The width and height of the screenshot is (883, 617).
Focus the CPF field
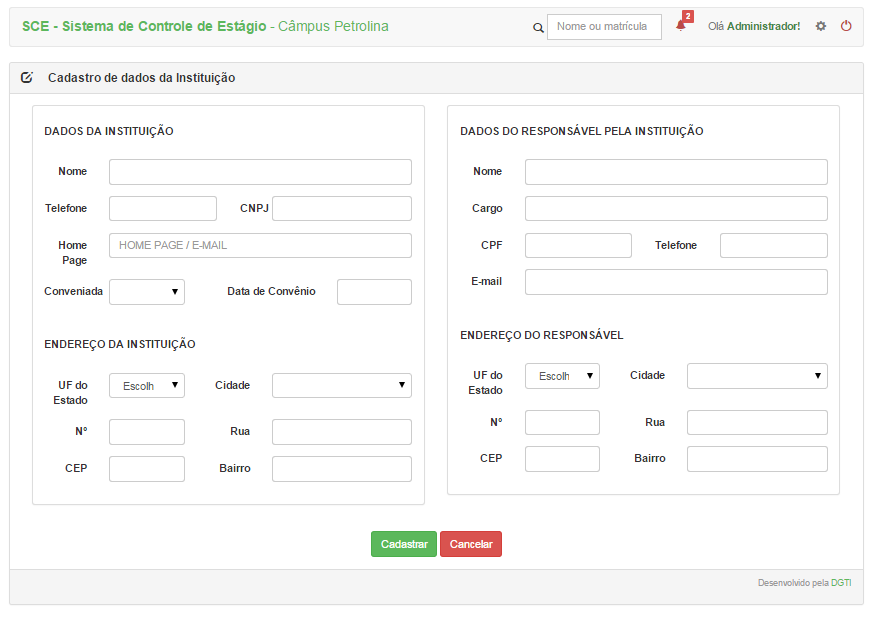pos(578,245)
